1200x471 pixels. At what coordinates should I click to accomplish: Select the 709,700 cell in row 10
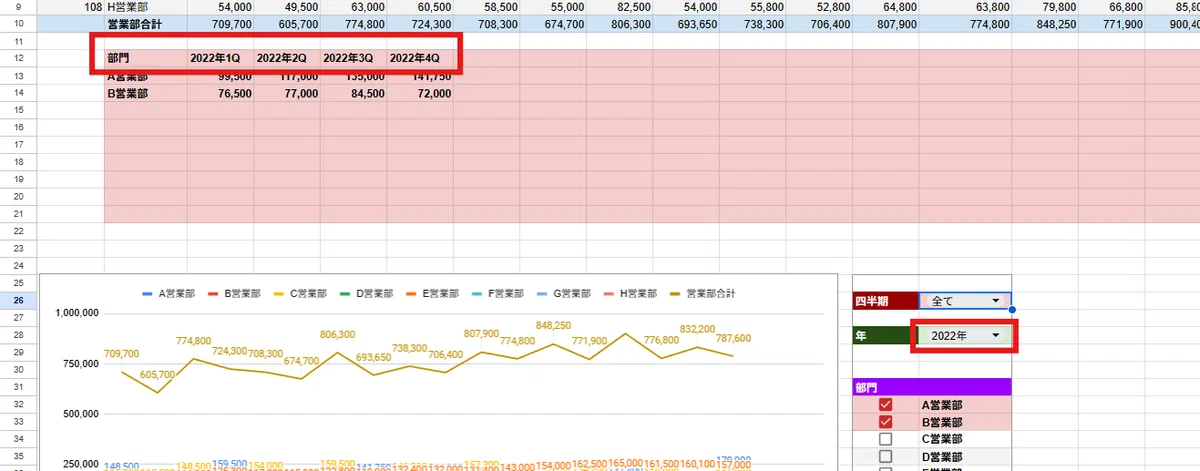point(220,23)
